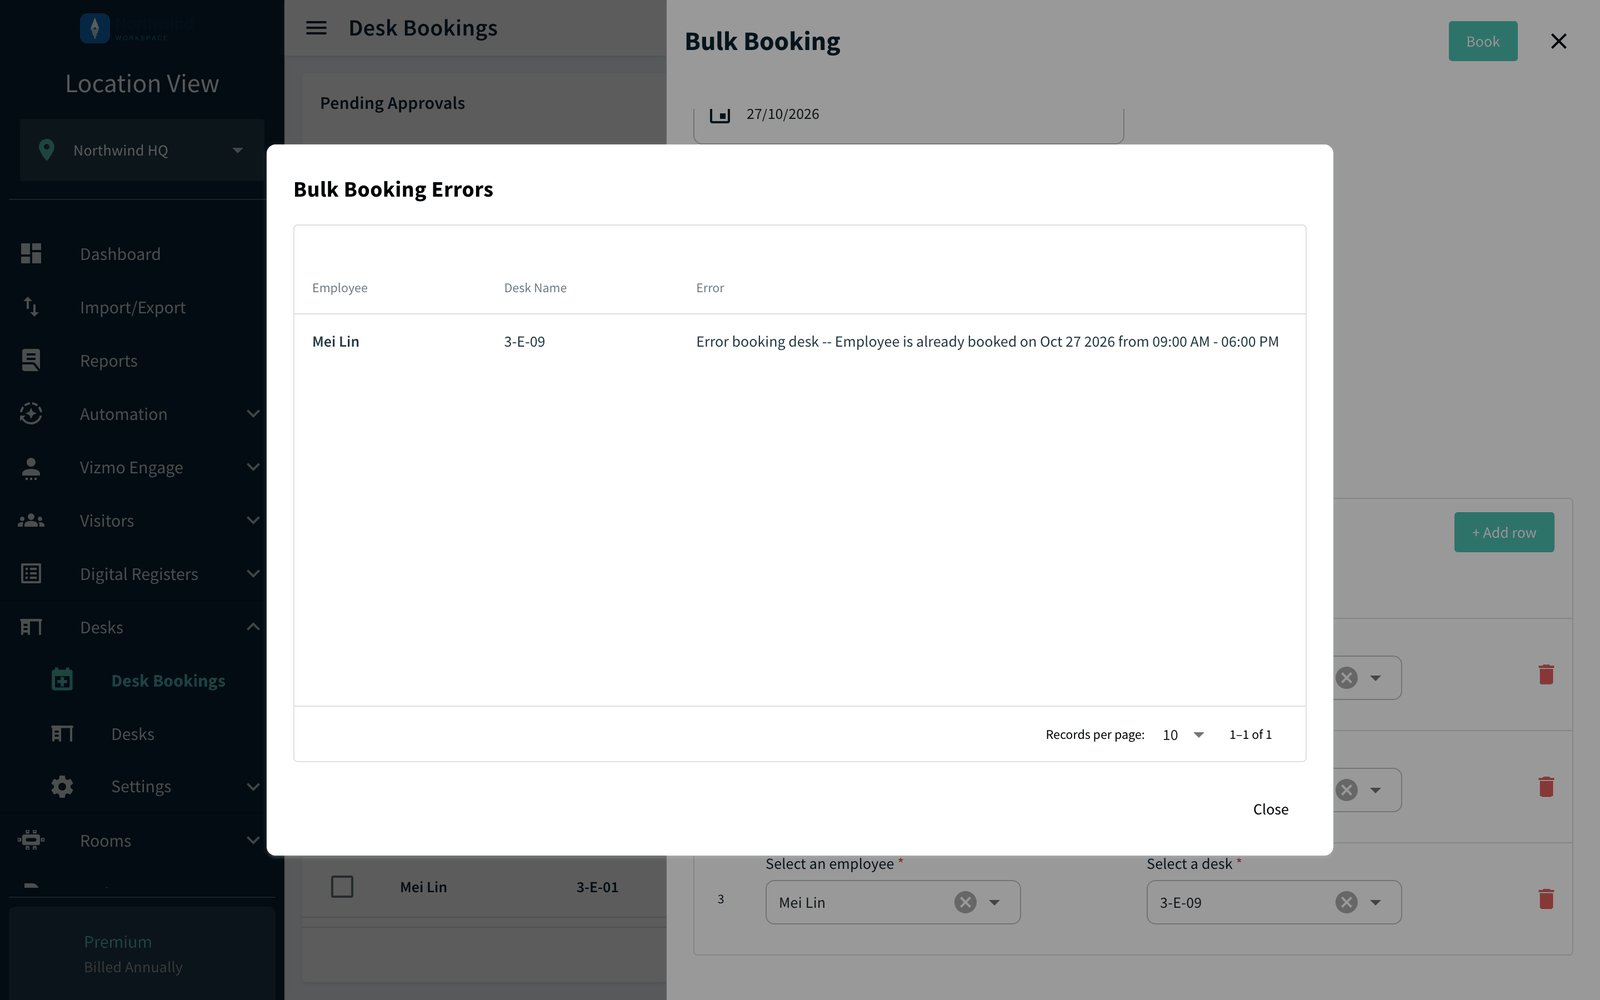The width and height of the screenshot is (1600, 1000).
Task: Click the Automation icon
Action: (31, 414)
